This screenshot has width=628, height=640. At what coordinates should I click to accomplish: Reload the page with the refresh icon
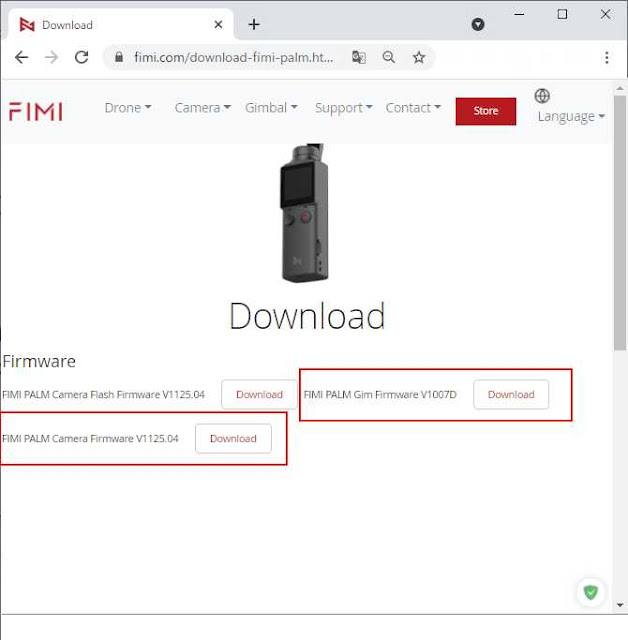tap(82, 57)
